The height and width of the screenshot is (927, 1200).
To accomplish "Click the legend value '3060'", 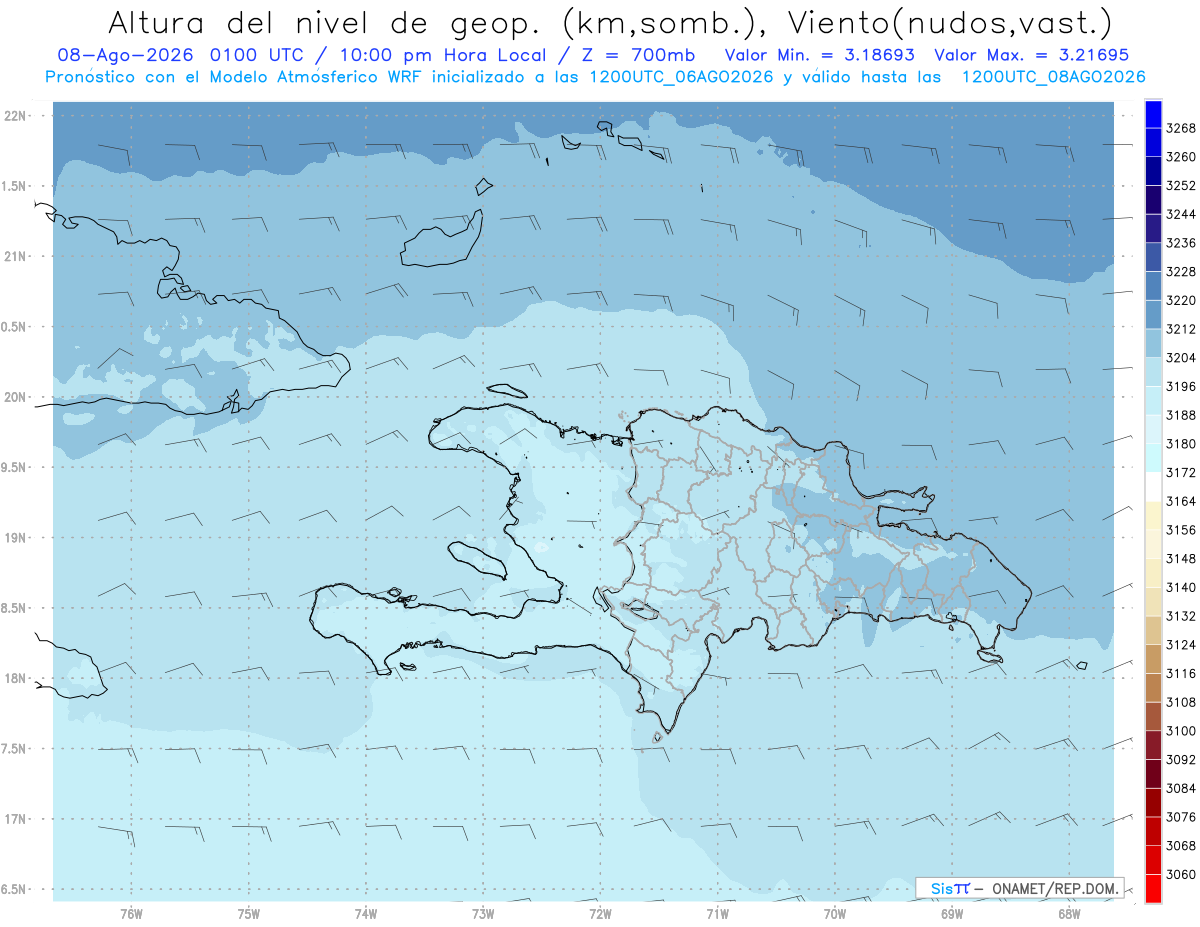I will [x=1181, y=874].
